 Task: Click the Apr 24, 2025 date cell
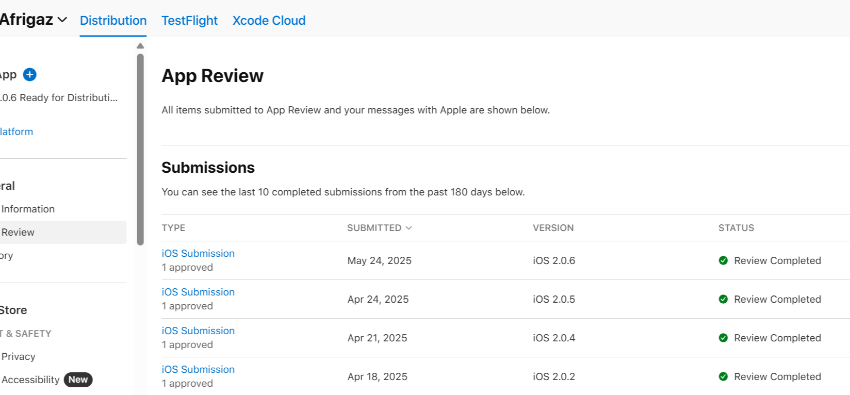point(378,299)
